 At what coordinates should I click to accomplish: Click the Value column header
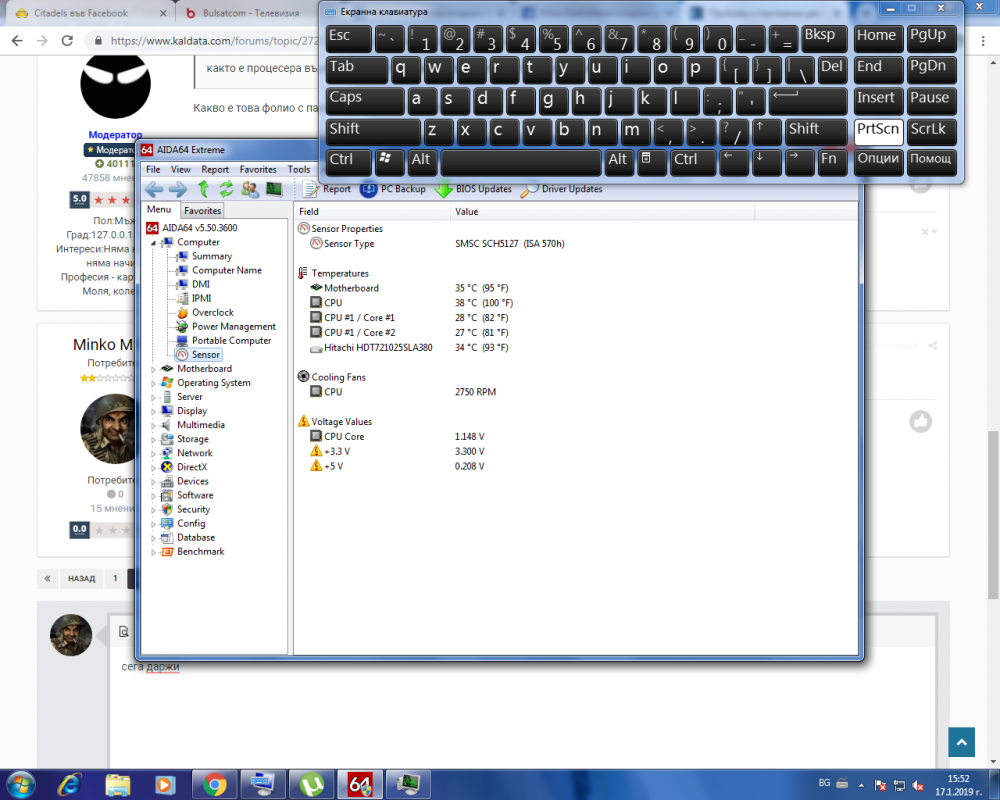coord(602,211)
